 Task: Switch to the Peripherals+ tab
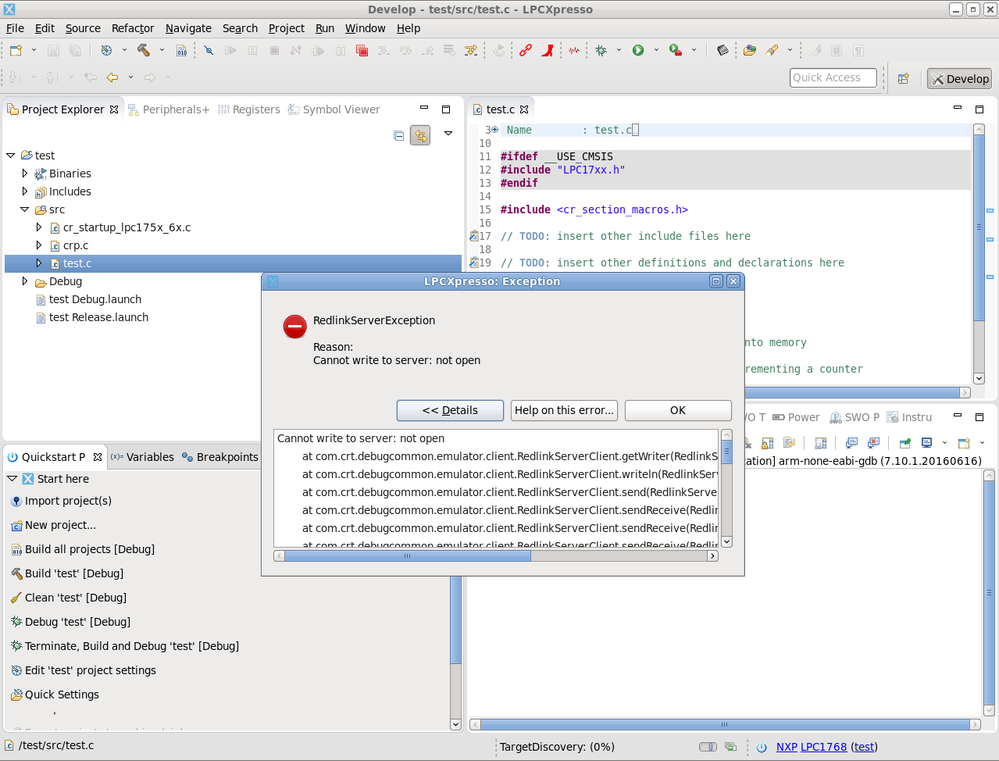click(169, 110)
